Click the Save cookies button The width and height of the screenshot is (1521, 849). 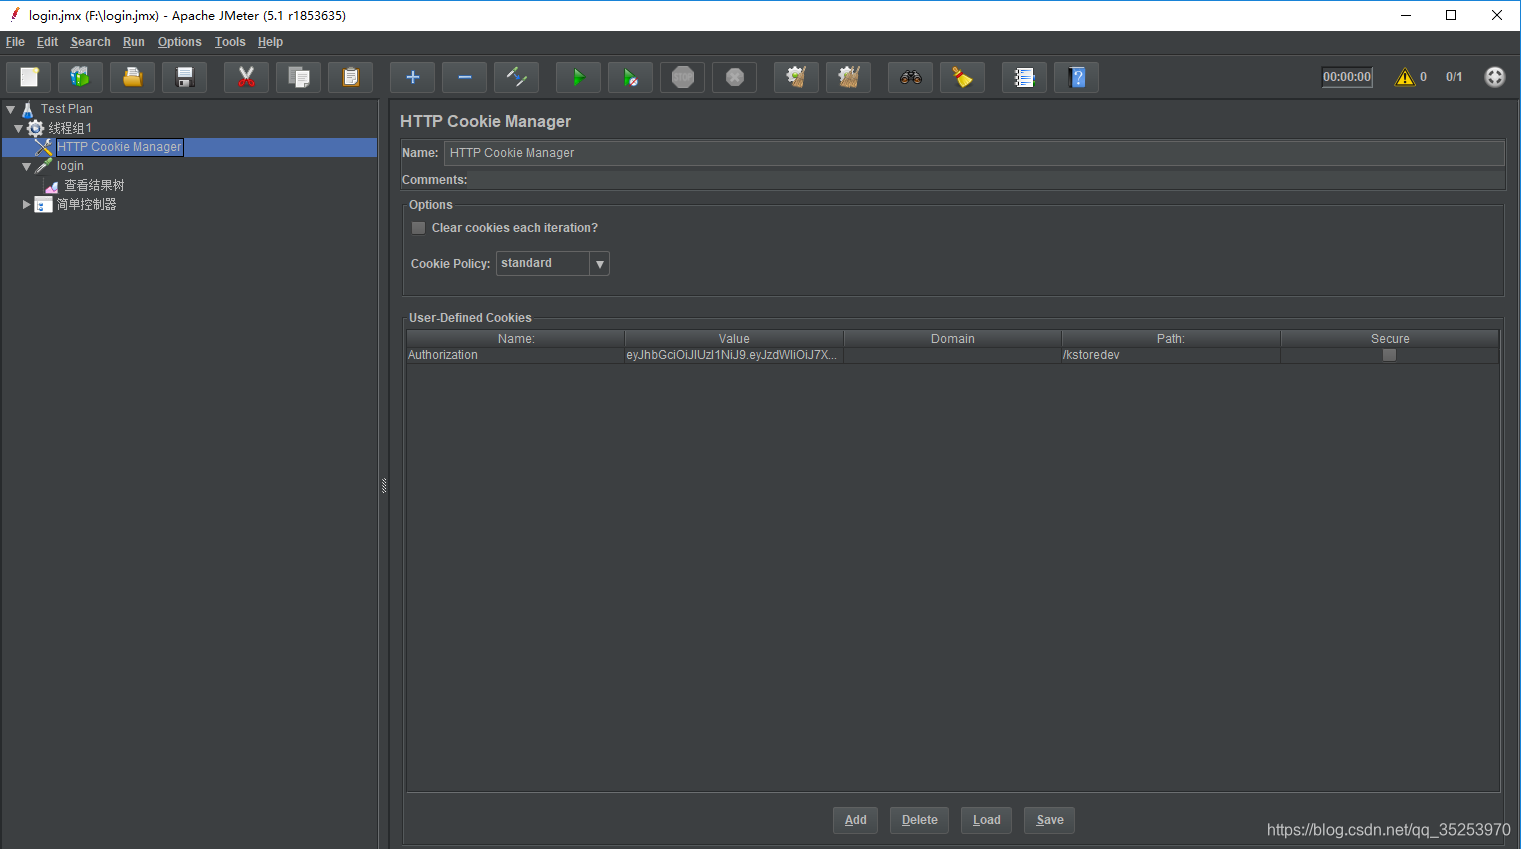1050,820
